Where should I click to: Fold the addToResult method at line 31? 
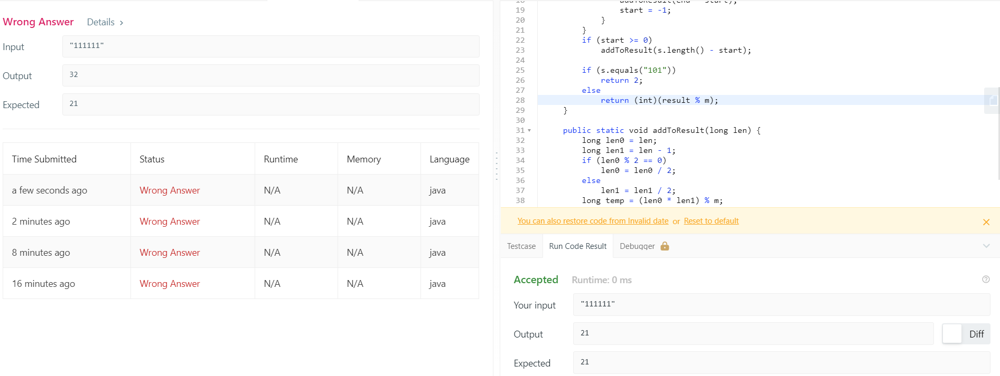point(529,131)
